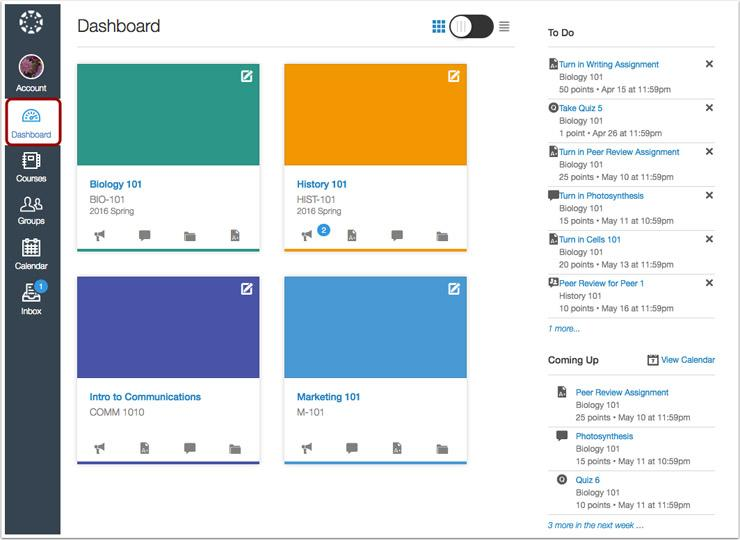Click the Quiz 6 rocket icon

click(562, 480)
